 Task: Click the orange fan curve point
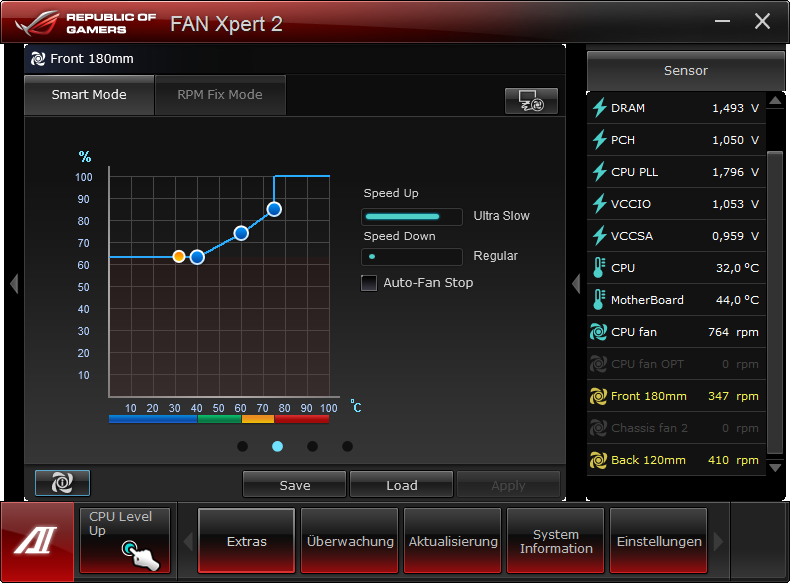point(178,256)
